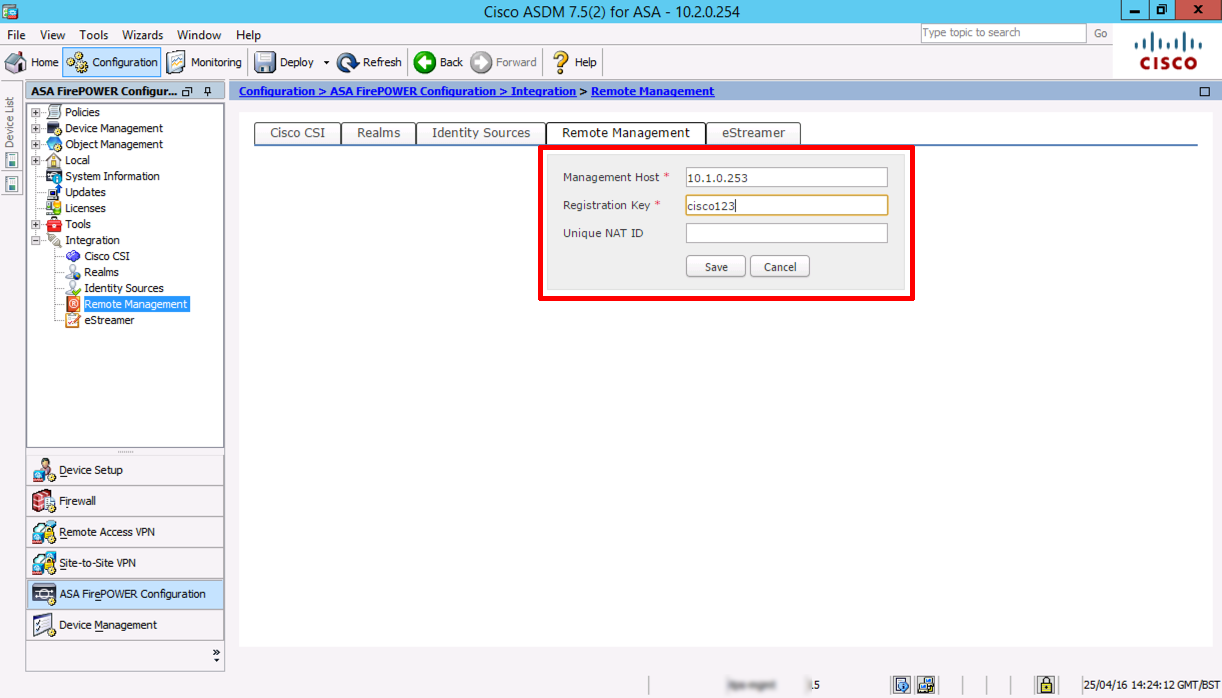The height and width of the screenshot is (698, 1222).
Task: Select Object Management icon in tree
Action: [54, 144]
